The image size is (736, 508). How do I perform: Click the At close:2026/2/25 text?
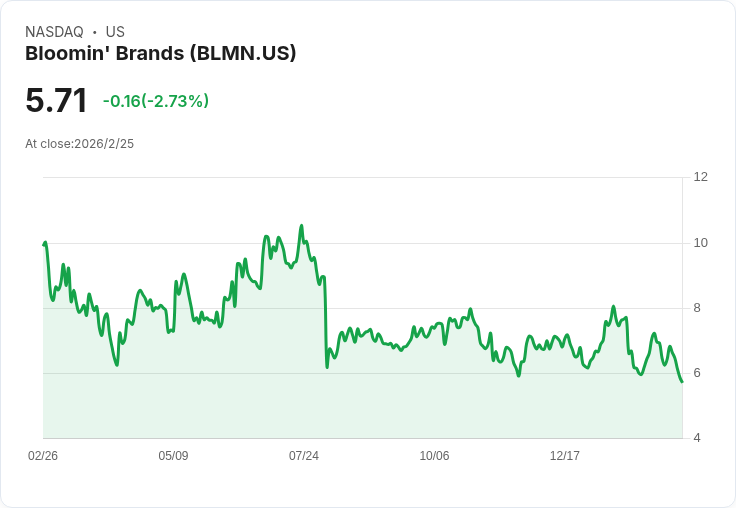79,144
